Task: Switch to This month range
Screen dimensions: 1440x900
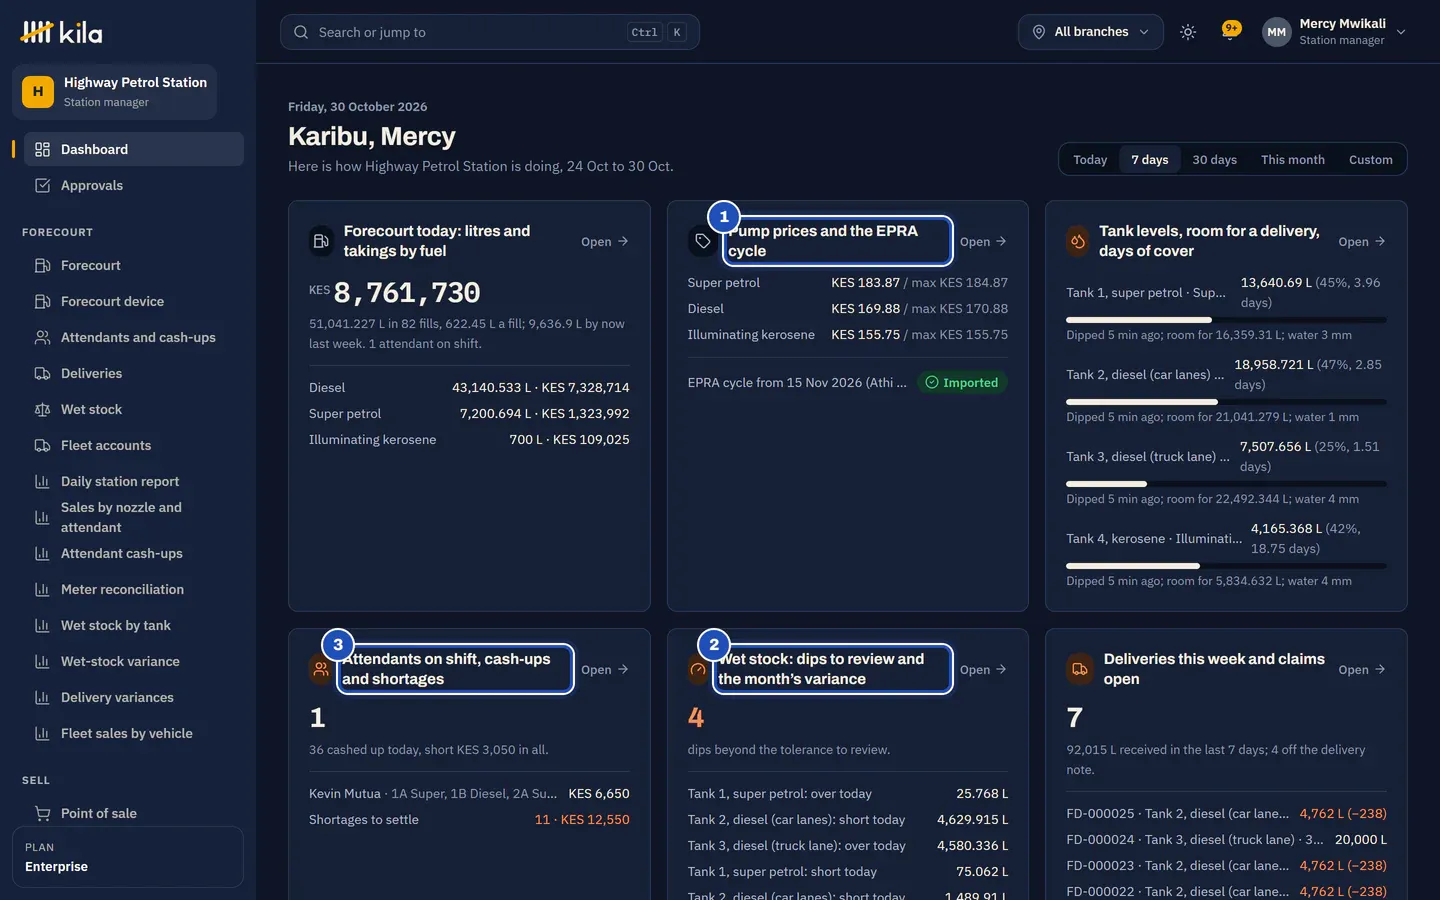Action: (1292, 160)
